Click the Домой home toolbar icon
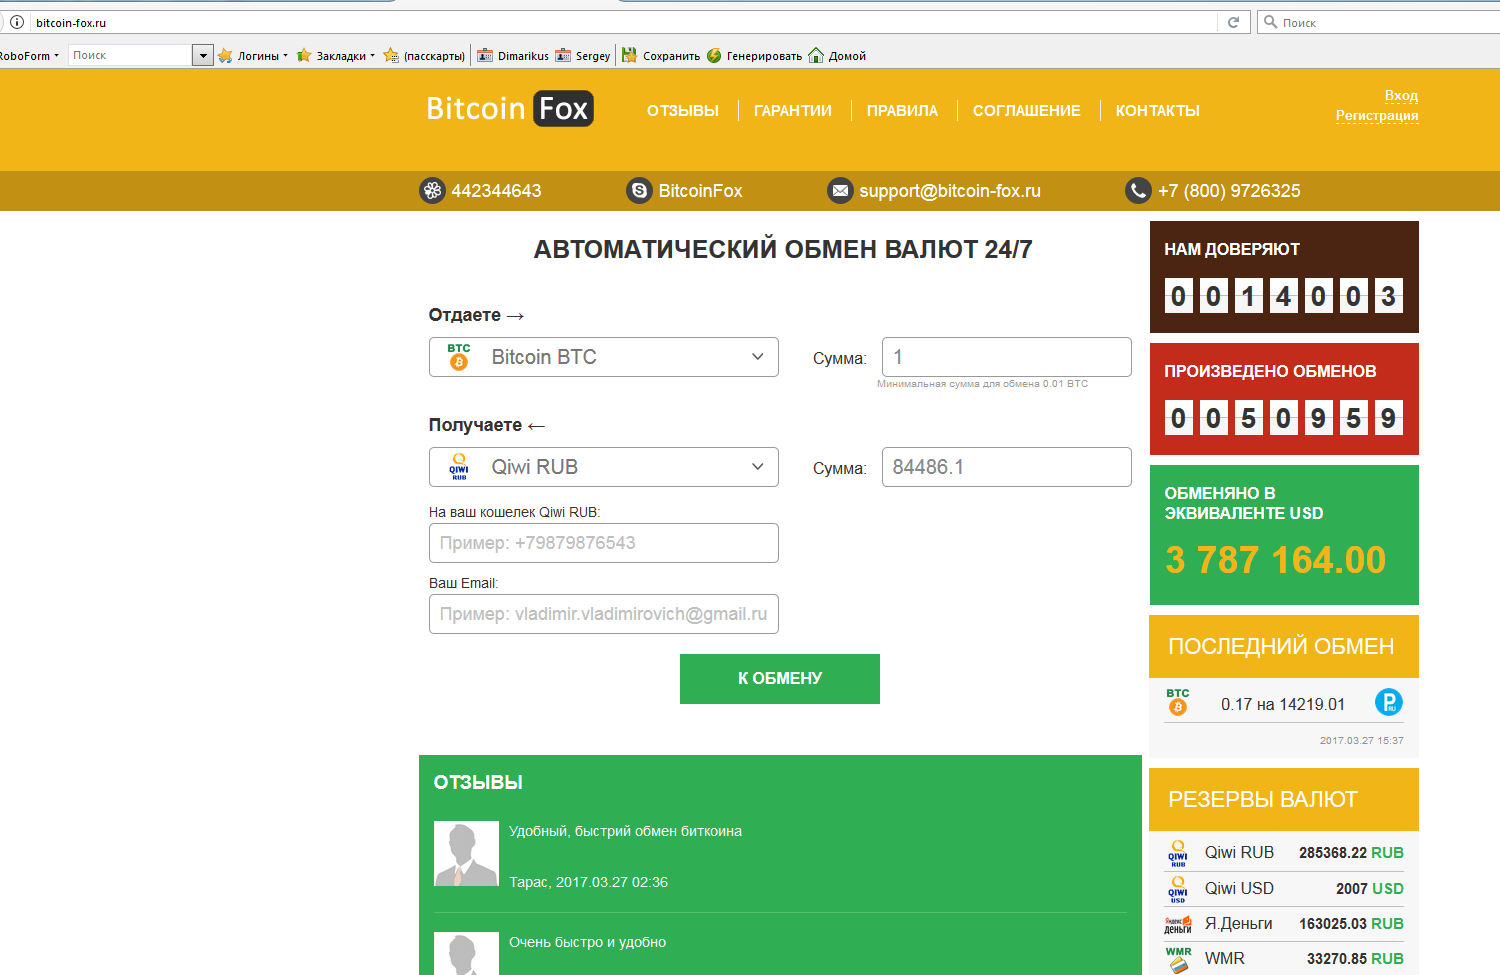Viewport: 1500px width, 975px height. 816,56
